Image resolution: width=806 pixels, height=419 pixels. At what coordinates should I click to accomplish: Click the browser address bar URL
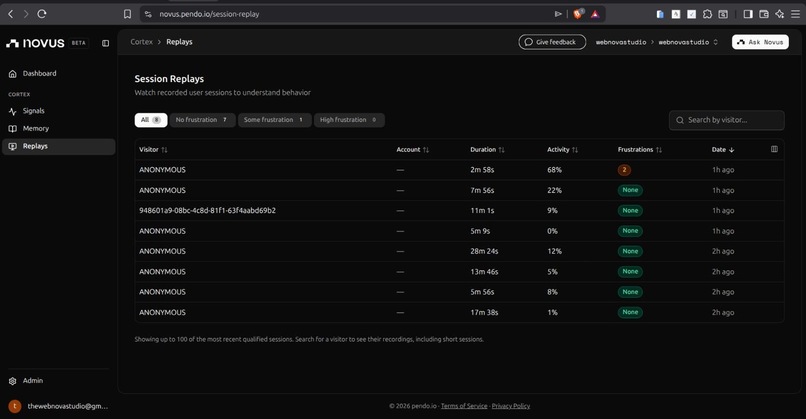point(209,14)
